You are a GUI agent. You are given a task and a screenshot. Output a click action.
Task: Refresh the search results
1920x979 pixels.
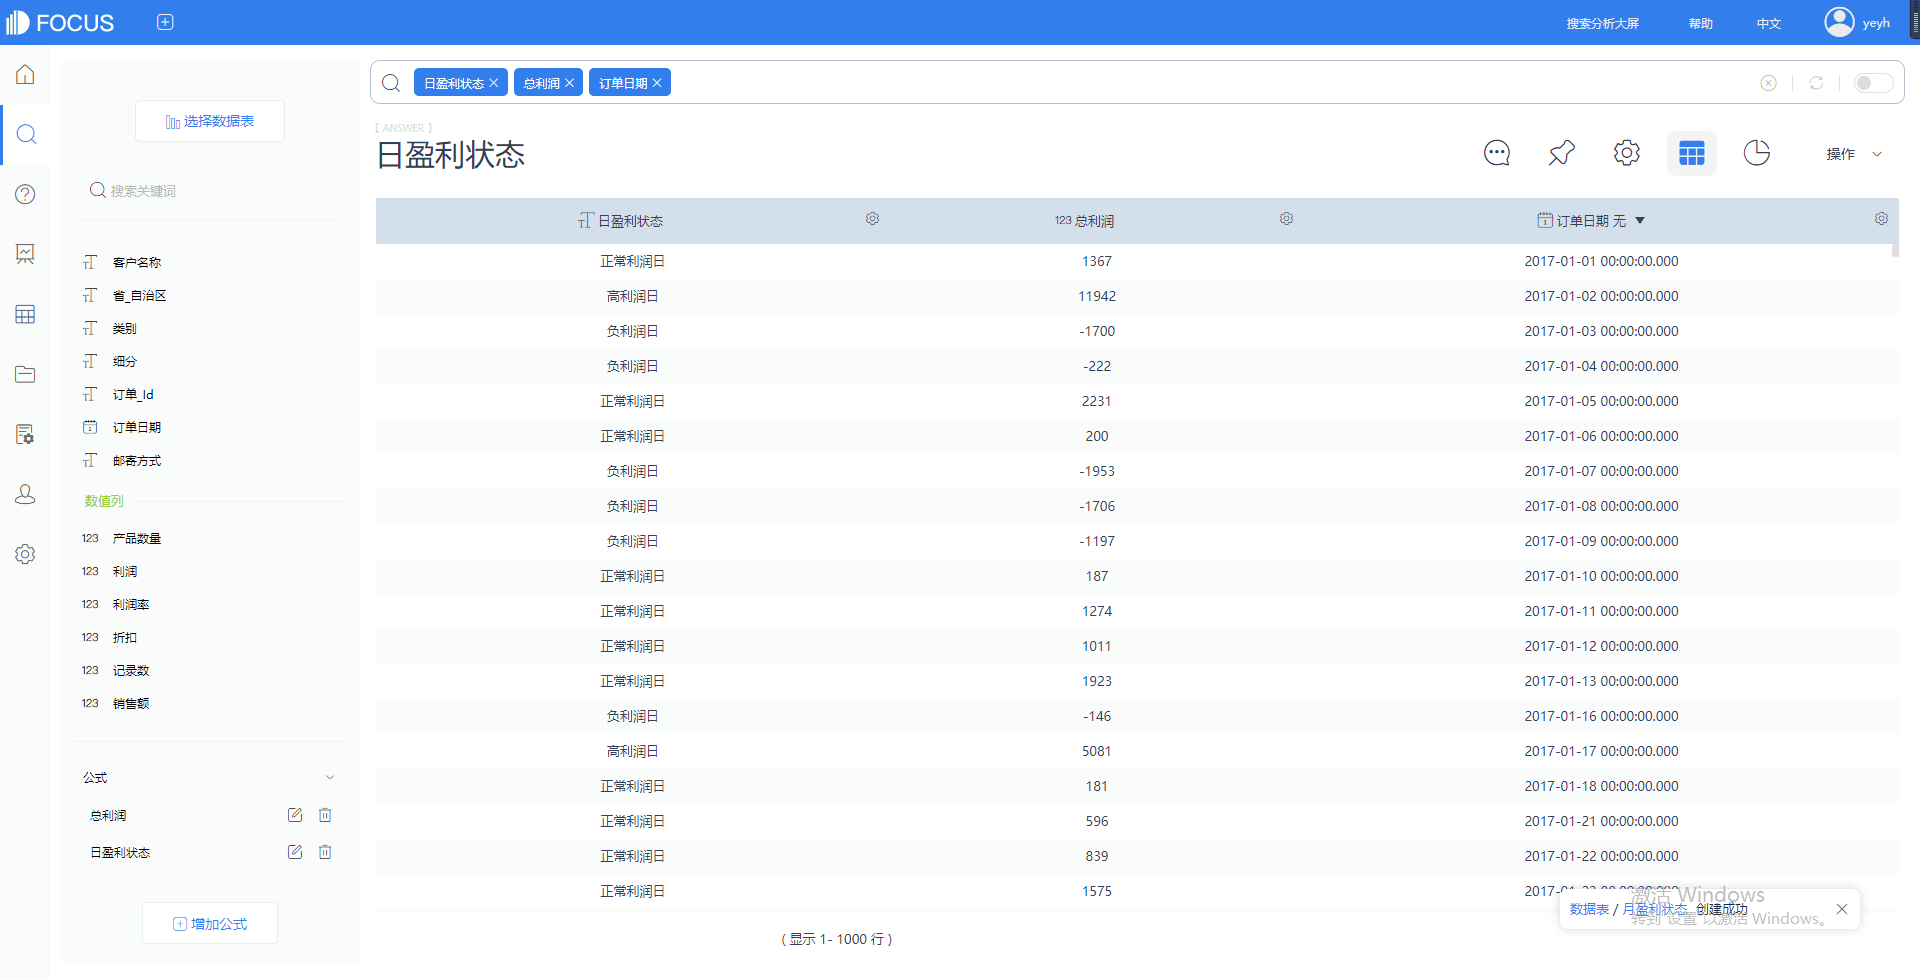(x=1816, y=83)
